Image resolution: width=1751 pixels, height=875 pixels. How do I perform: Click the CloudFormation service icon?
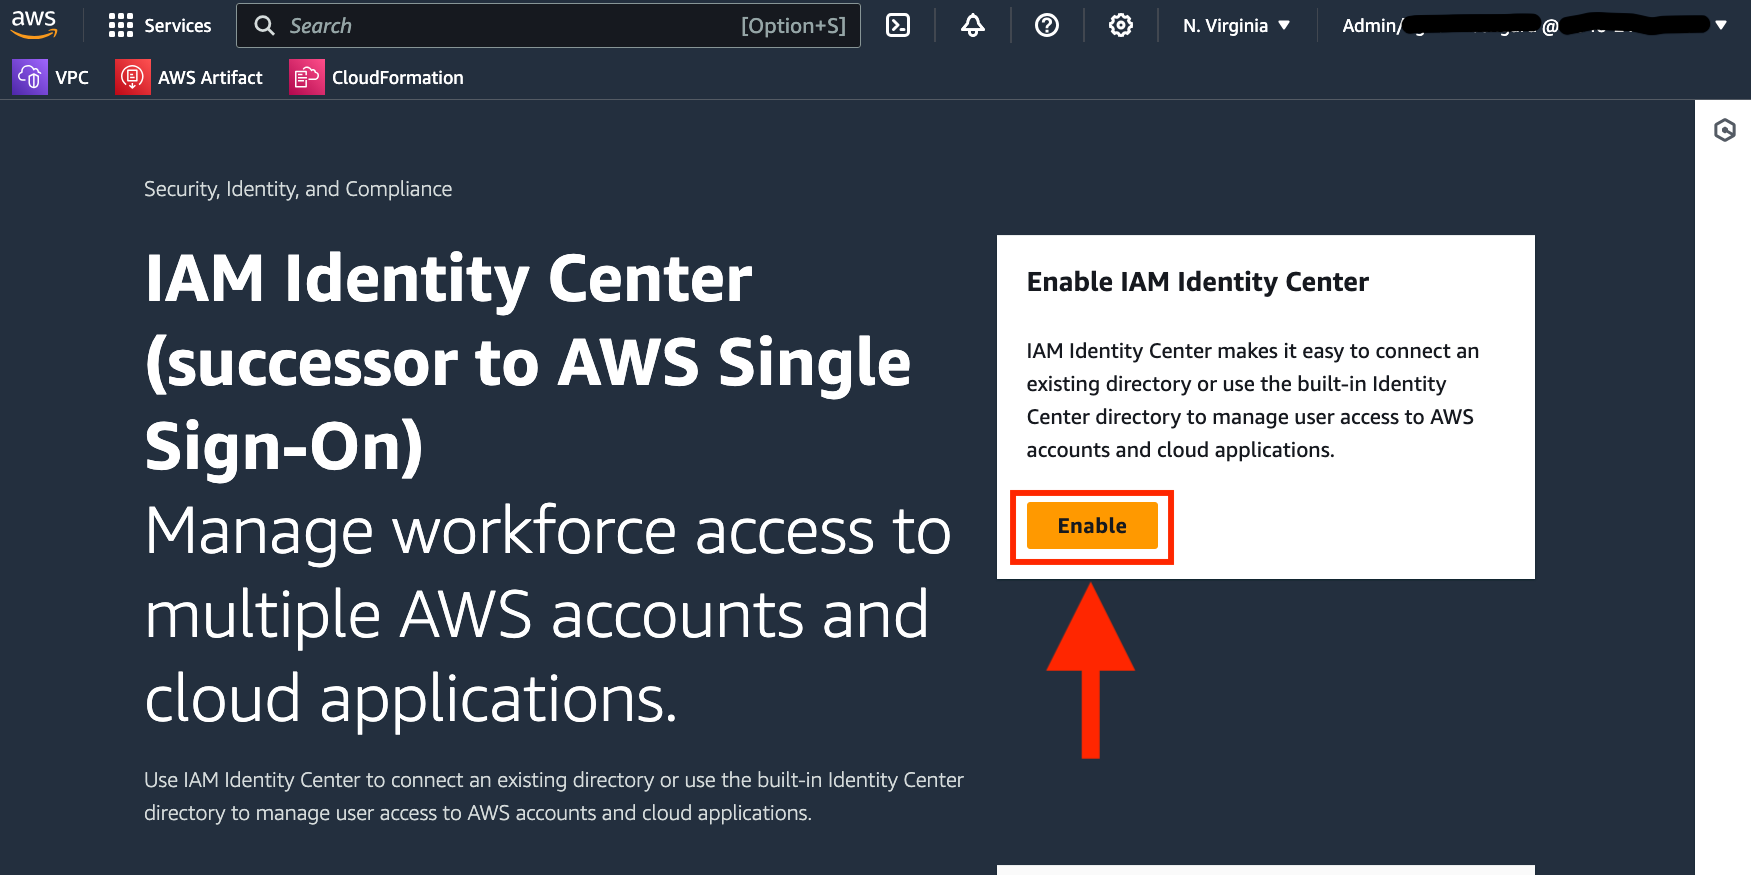pos(307,77)
